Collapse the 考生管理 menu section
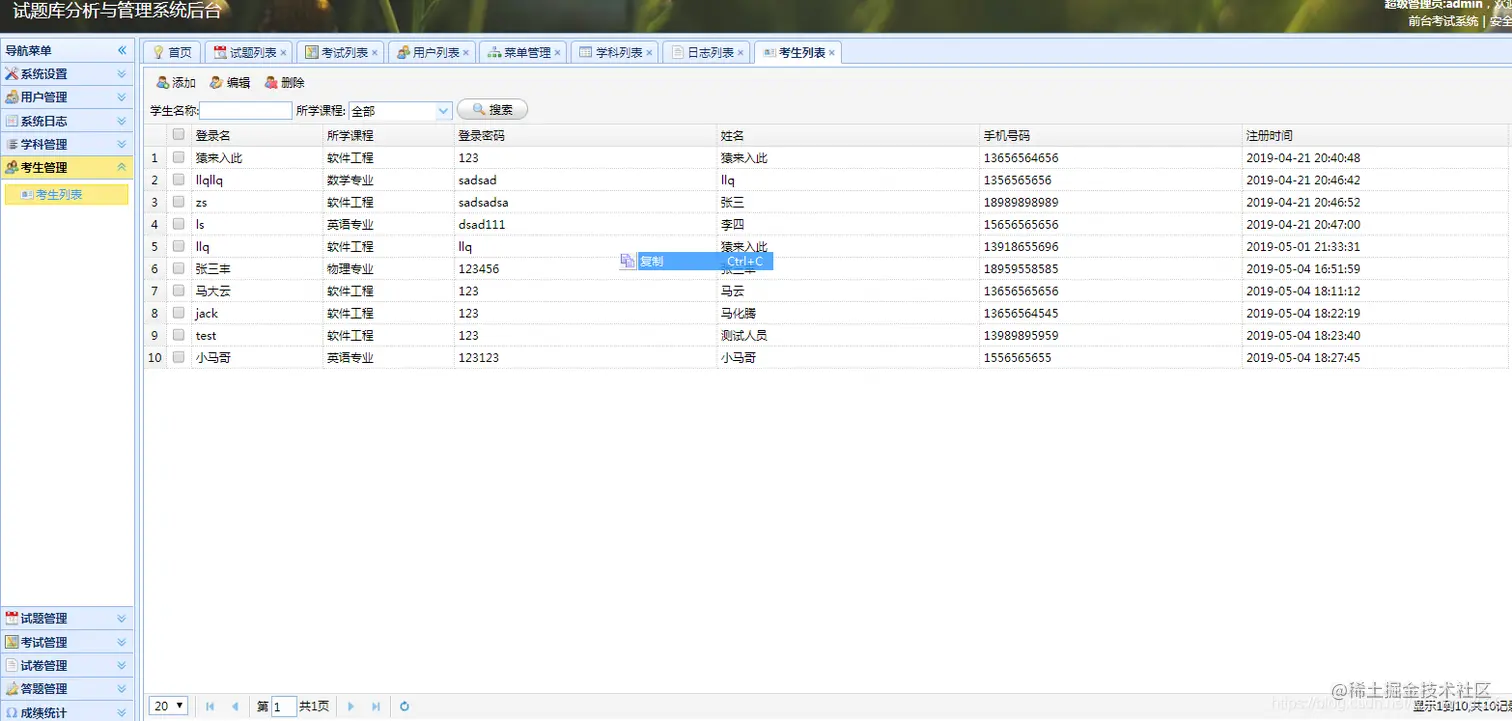The height and width of the screenshot is (721, 1512). tap(122, 168)
